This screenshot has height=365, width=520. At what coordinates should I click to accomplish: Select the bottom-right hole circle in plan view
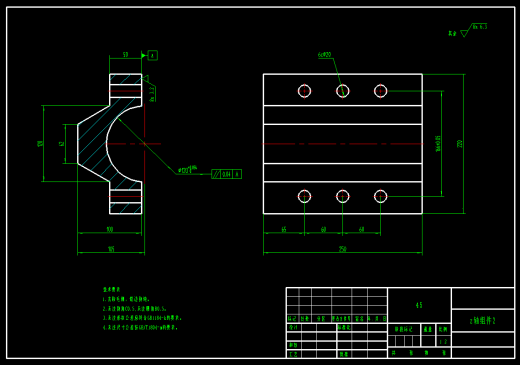(381, 196)
